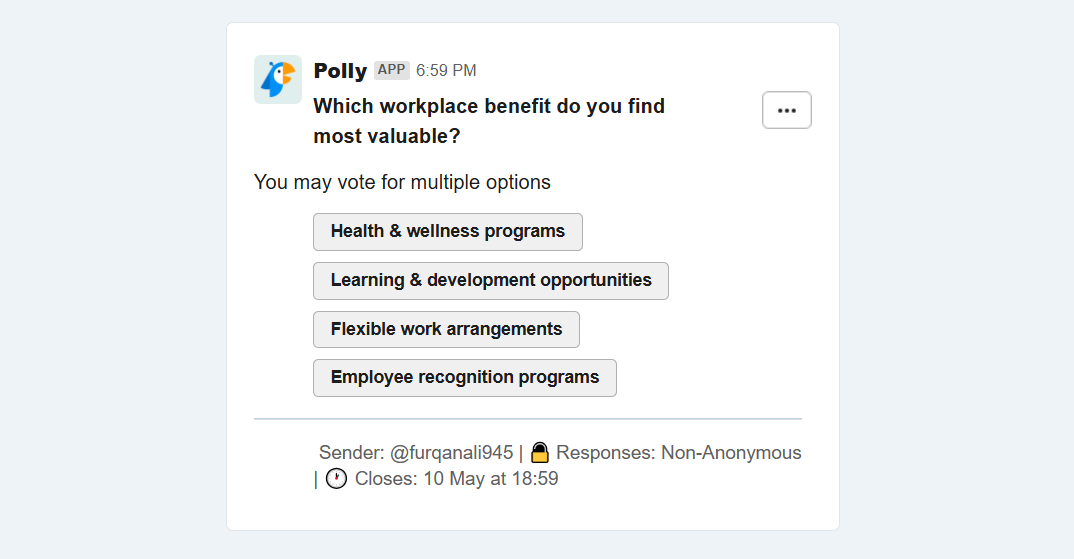Click the pipe separator before the clock icon
This screenshot has height=559, width=1074.
click(316, 480)
